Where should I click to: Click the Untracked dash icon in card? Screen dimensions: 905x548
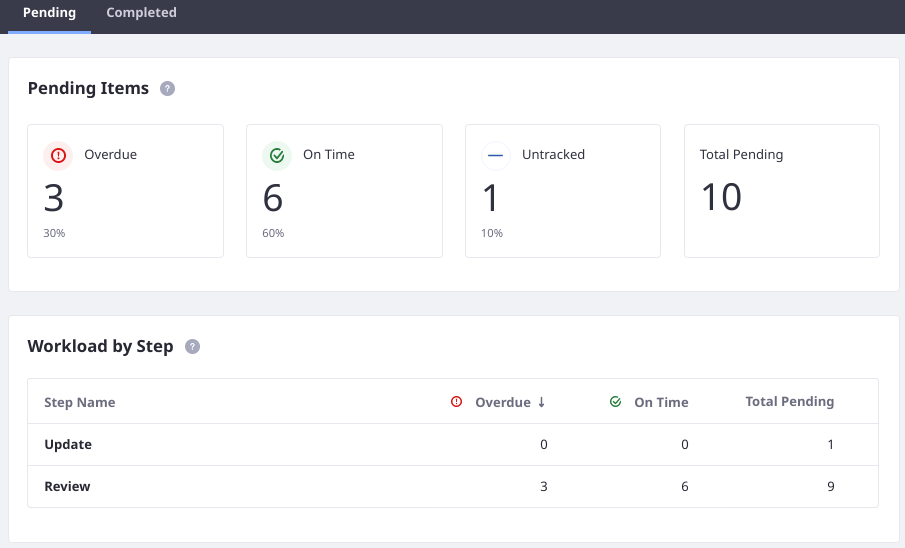[496, 155]
